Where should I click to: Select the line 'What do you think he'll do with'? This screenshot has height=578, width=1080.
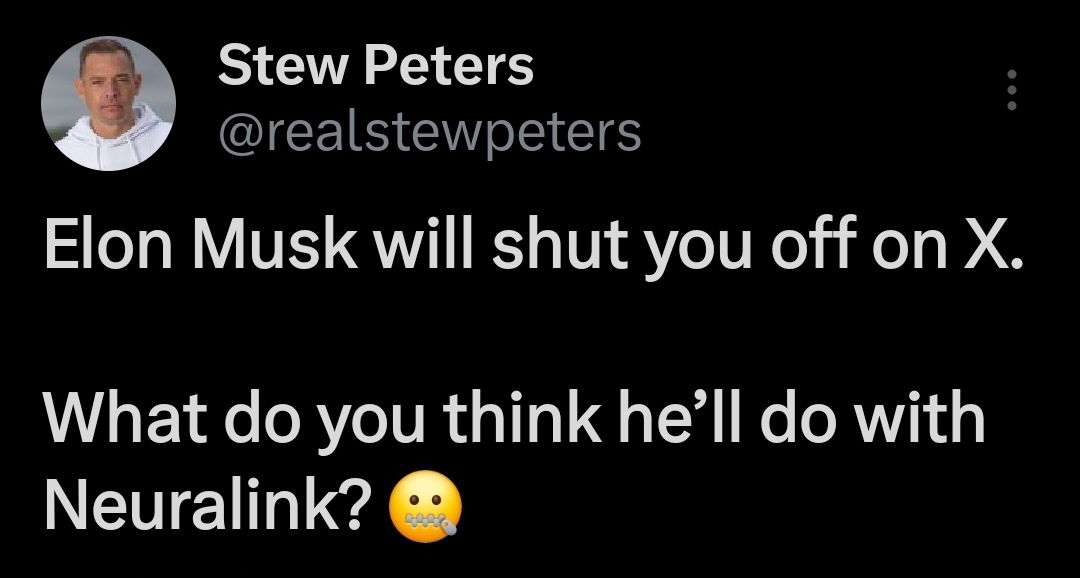coord(514,421)
